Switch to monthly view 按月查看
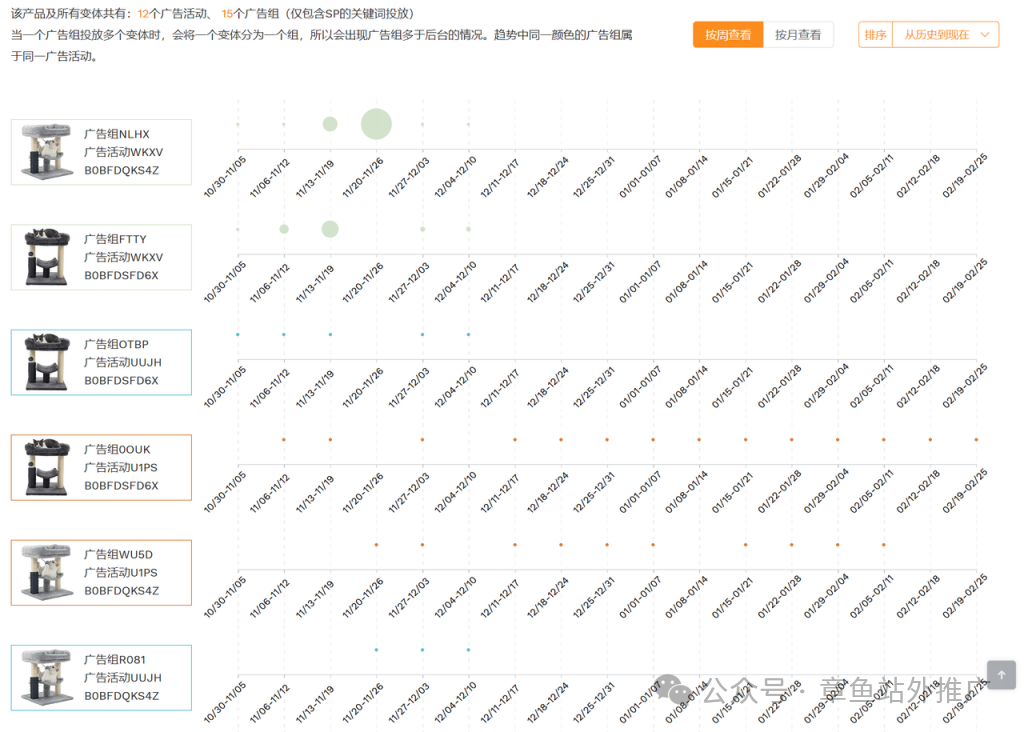Viewport: 1024px width, 732px height. point(797,35)
